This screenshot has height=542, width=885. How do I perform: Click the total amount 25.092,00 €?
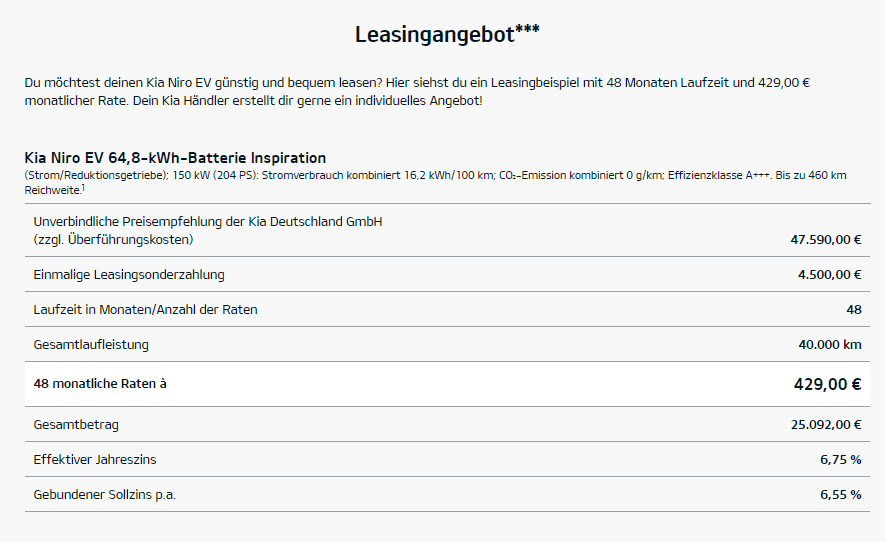pos(825,424)
